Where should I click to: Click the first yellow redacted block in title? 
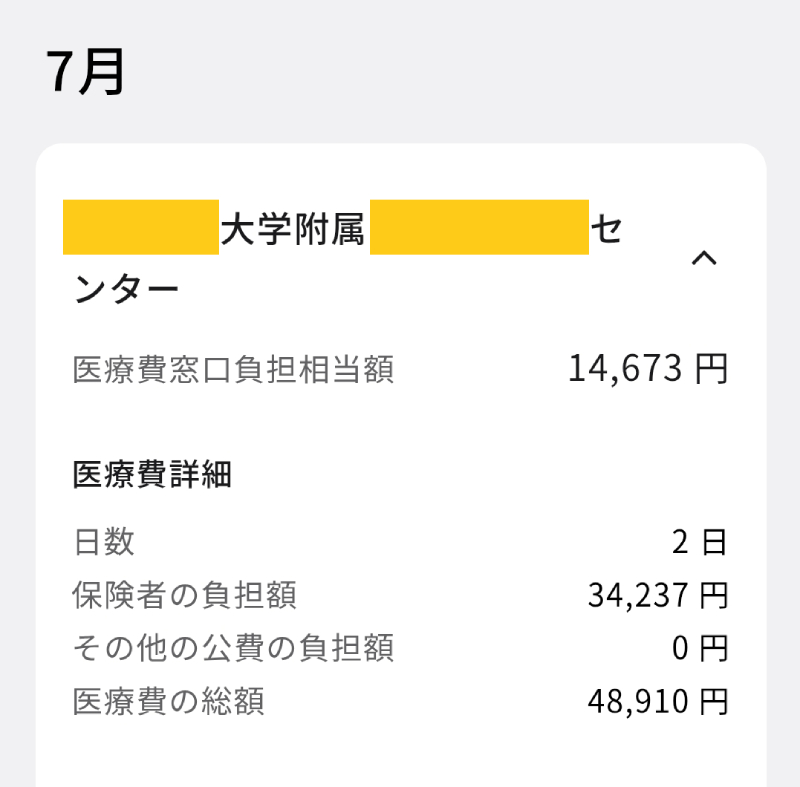[x=141, y=228]
